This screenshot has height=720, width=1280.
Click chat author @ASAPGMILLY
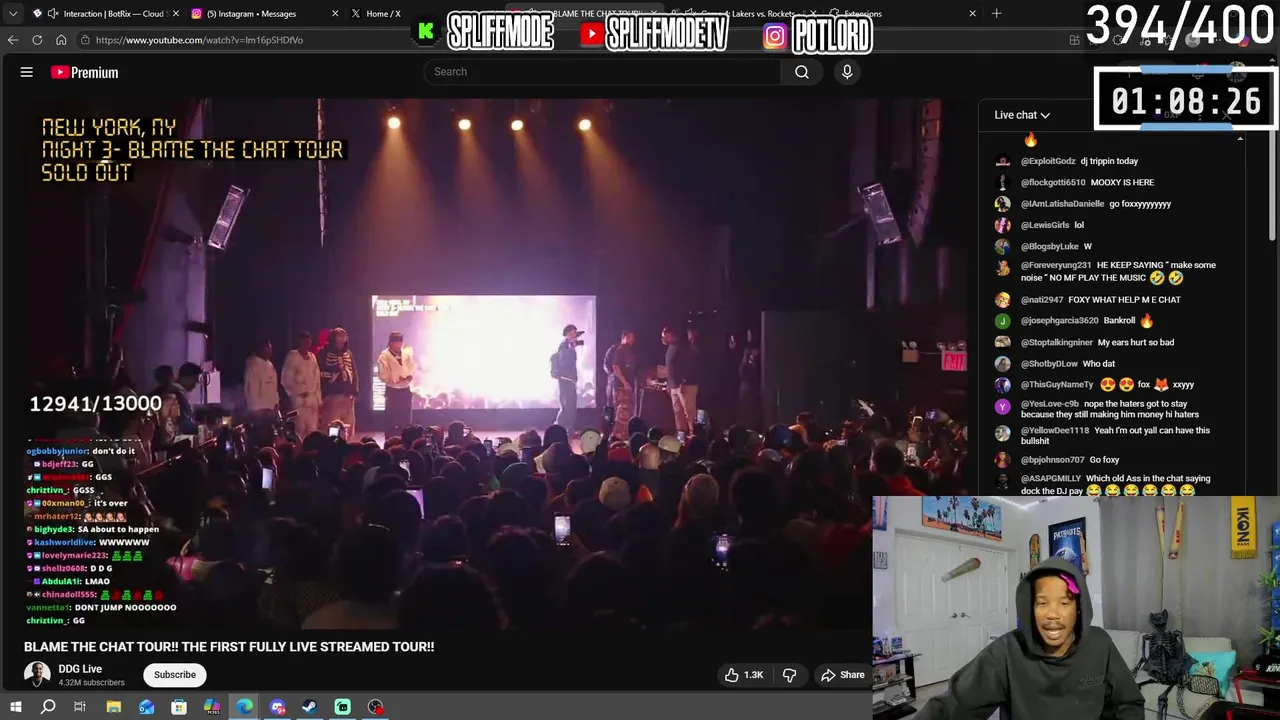[1051, 479]
